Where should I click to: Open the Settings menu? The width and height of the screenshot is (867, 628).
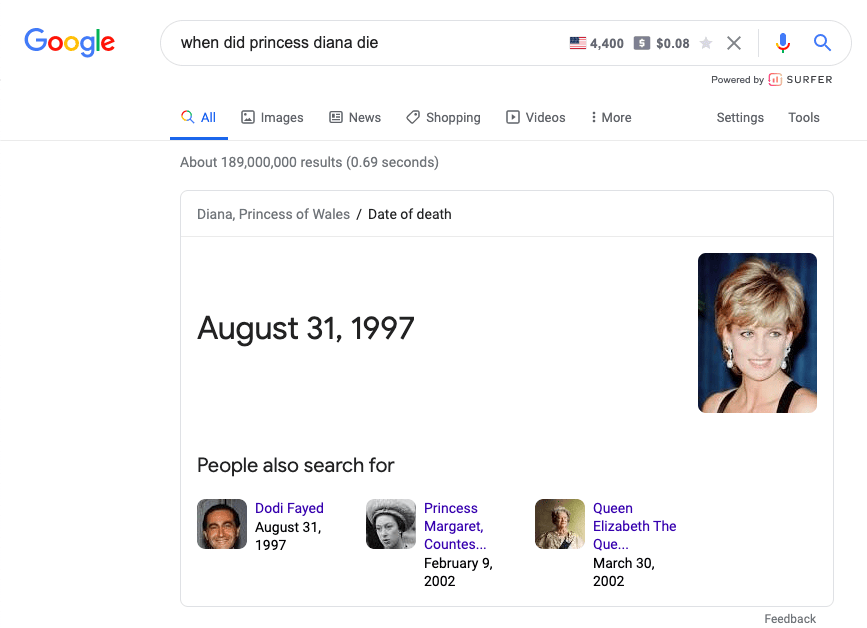tap(740, 117)
